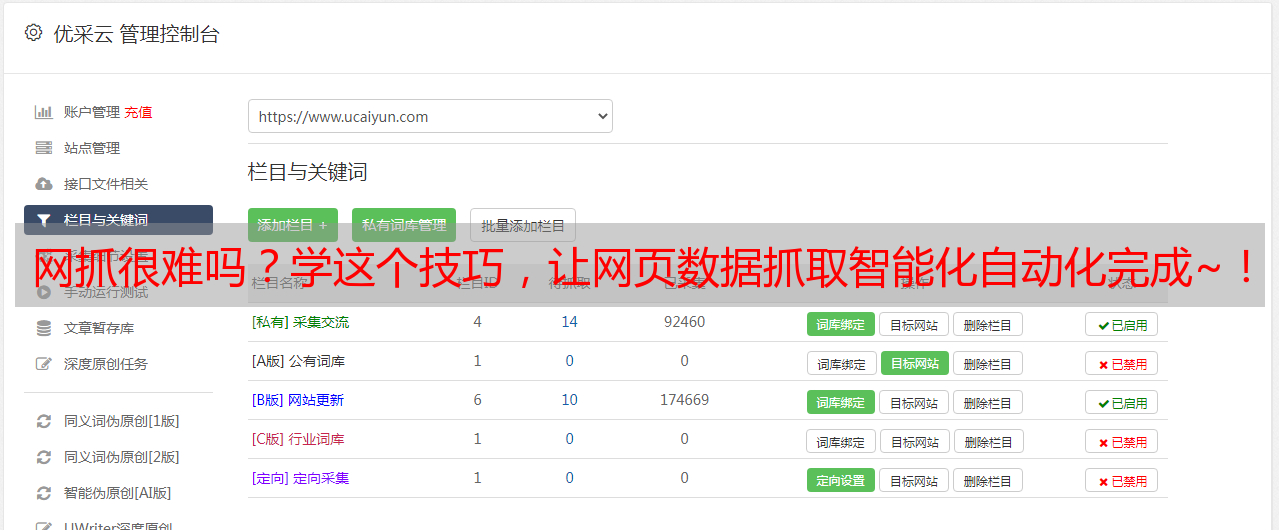
Task: Click 目标网站 for the 采集交流 row
Action: (x=915, y=324)
